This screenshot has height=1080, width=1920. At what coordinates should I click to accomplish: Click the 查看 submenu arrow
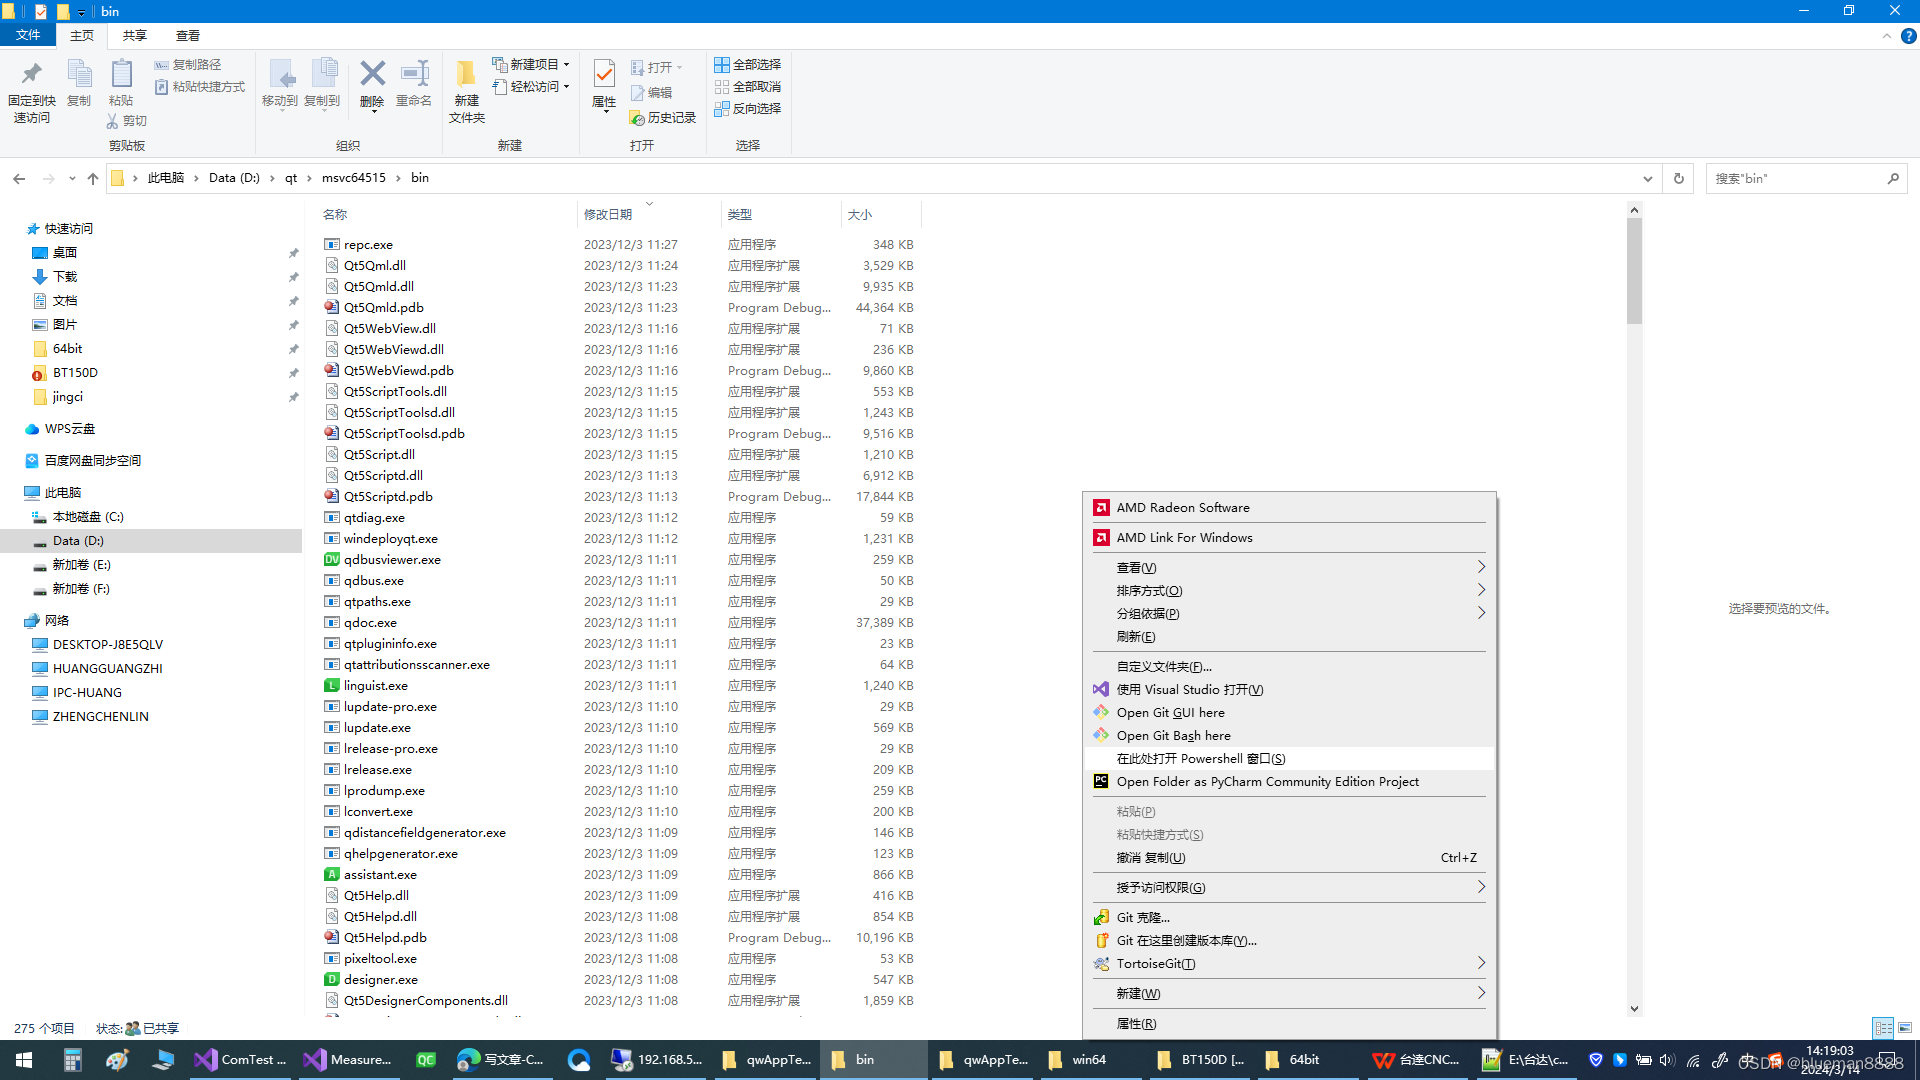click(1480, 566)
